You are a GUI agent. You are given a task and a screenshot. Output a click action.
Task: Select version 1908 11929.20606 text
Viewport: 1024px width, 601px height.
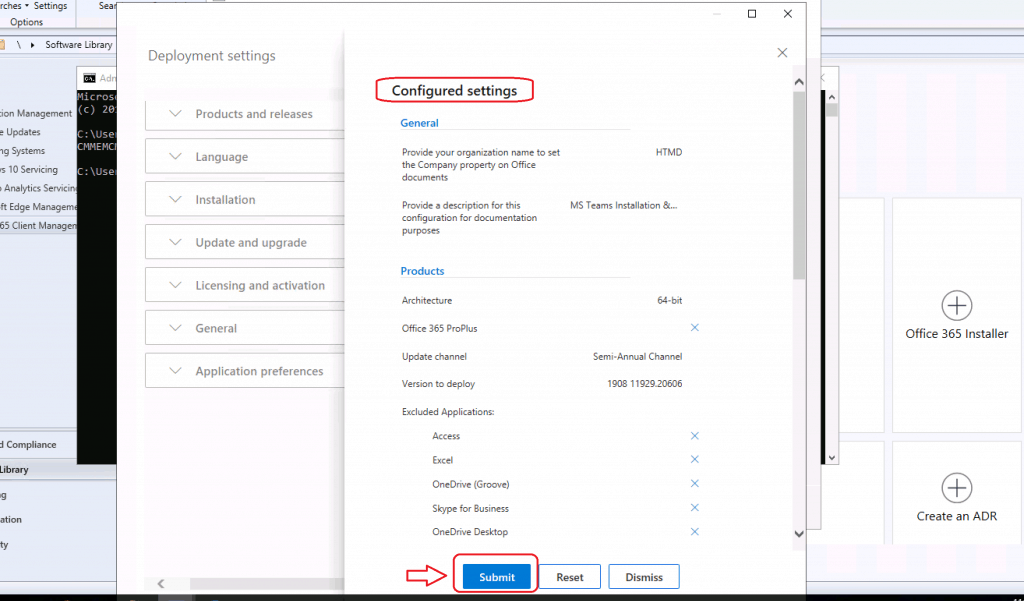tap(645, 384)
